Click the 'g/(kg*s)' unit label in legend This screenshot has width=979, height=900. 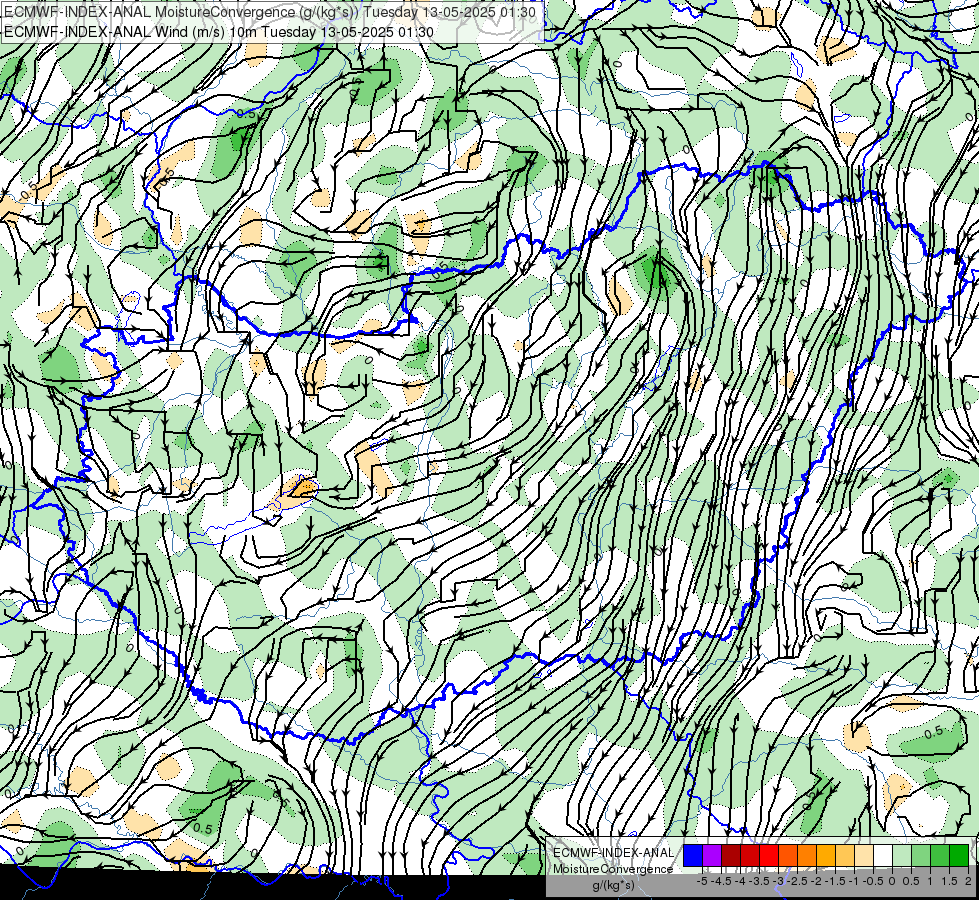[x=613, y=885]
